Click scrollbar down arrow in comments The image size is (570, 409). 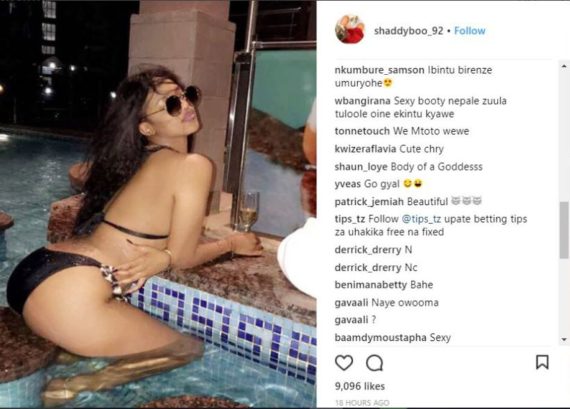coord(564,339)
